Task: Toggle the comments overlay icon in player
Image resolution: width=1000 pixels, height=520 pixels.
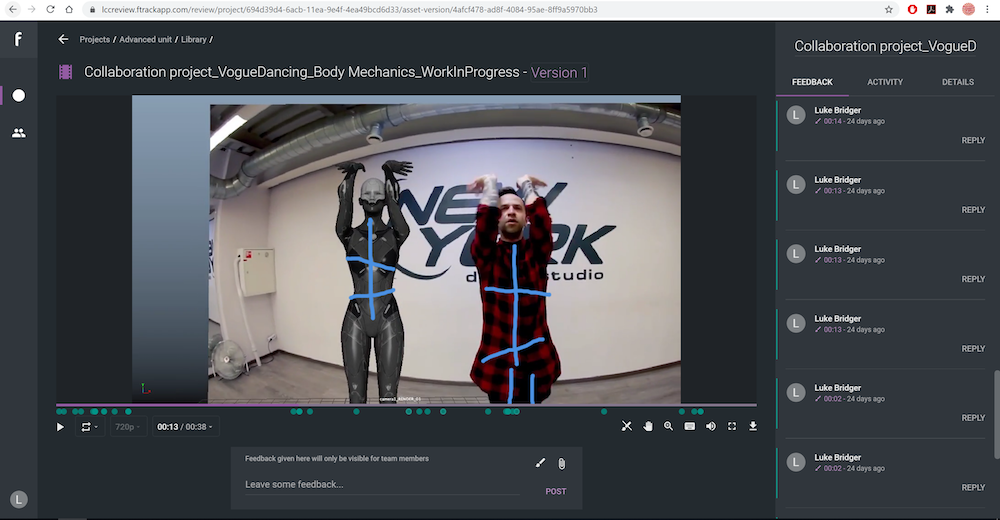Action: coord(689,426)
